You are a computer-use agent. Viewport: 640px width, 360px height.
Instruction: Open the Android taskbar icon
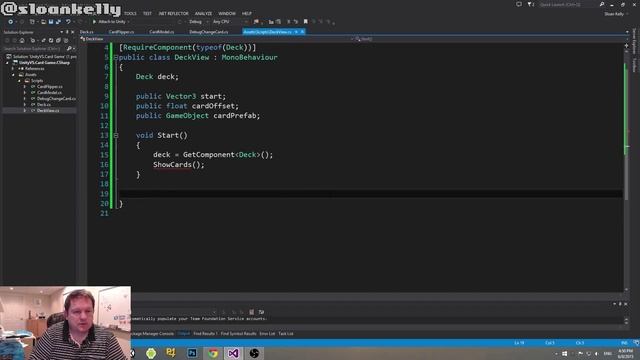(151, 353)
